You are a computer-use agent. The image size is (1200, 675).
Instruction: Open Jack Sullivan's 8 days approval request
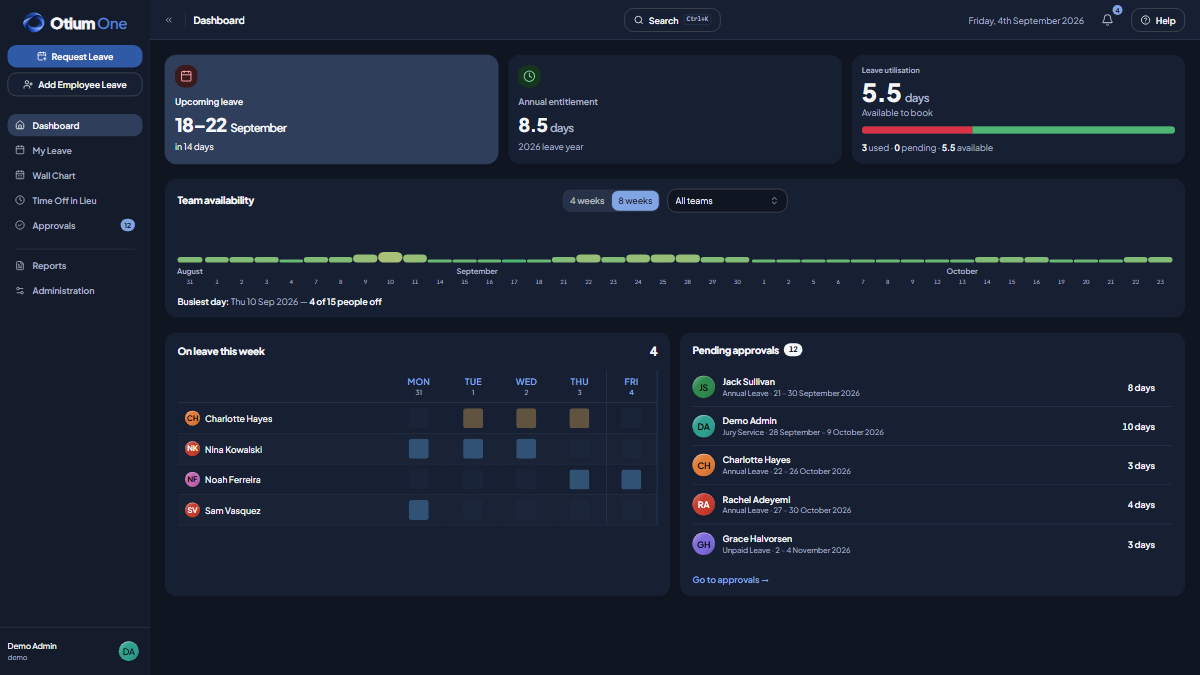click(x=932, y=387)
